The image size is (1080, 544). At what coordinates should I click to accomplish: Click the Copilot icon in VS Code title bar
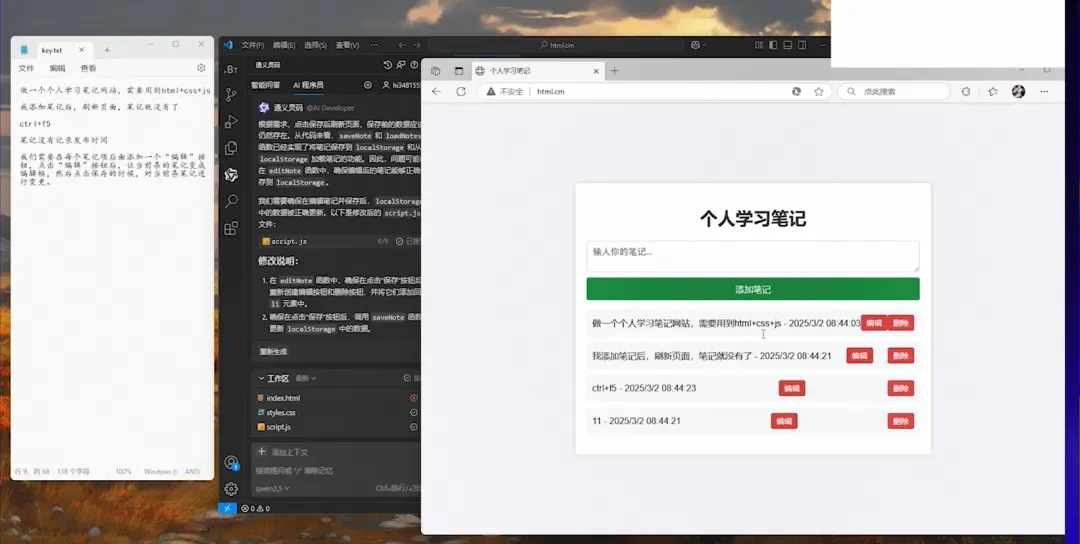695,45
